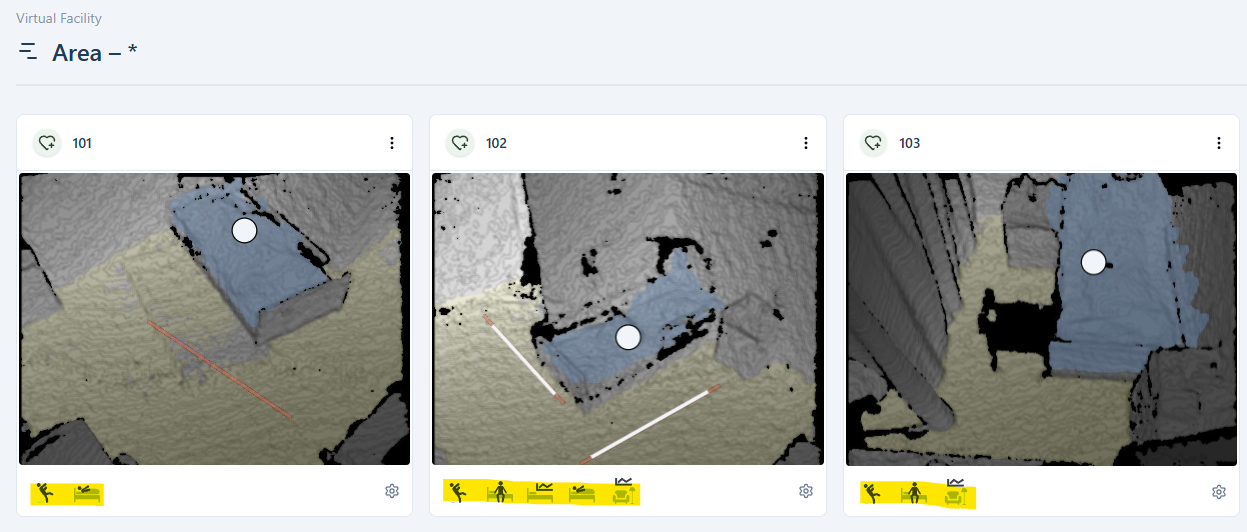Click the lying-in-bed icon for room 101
This screenshot has width=1247, height=532.
pos(88,492)
